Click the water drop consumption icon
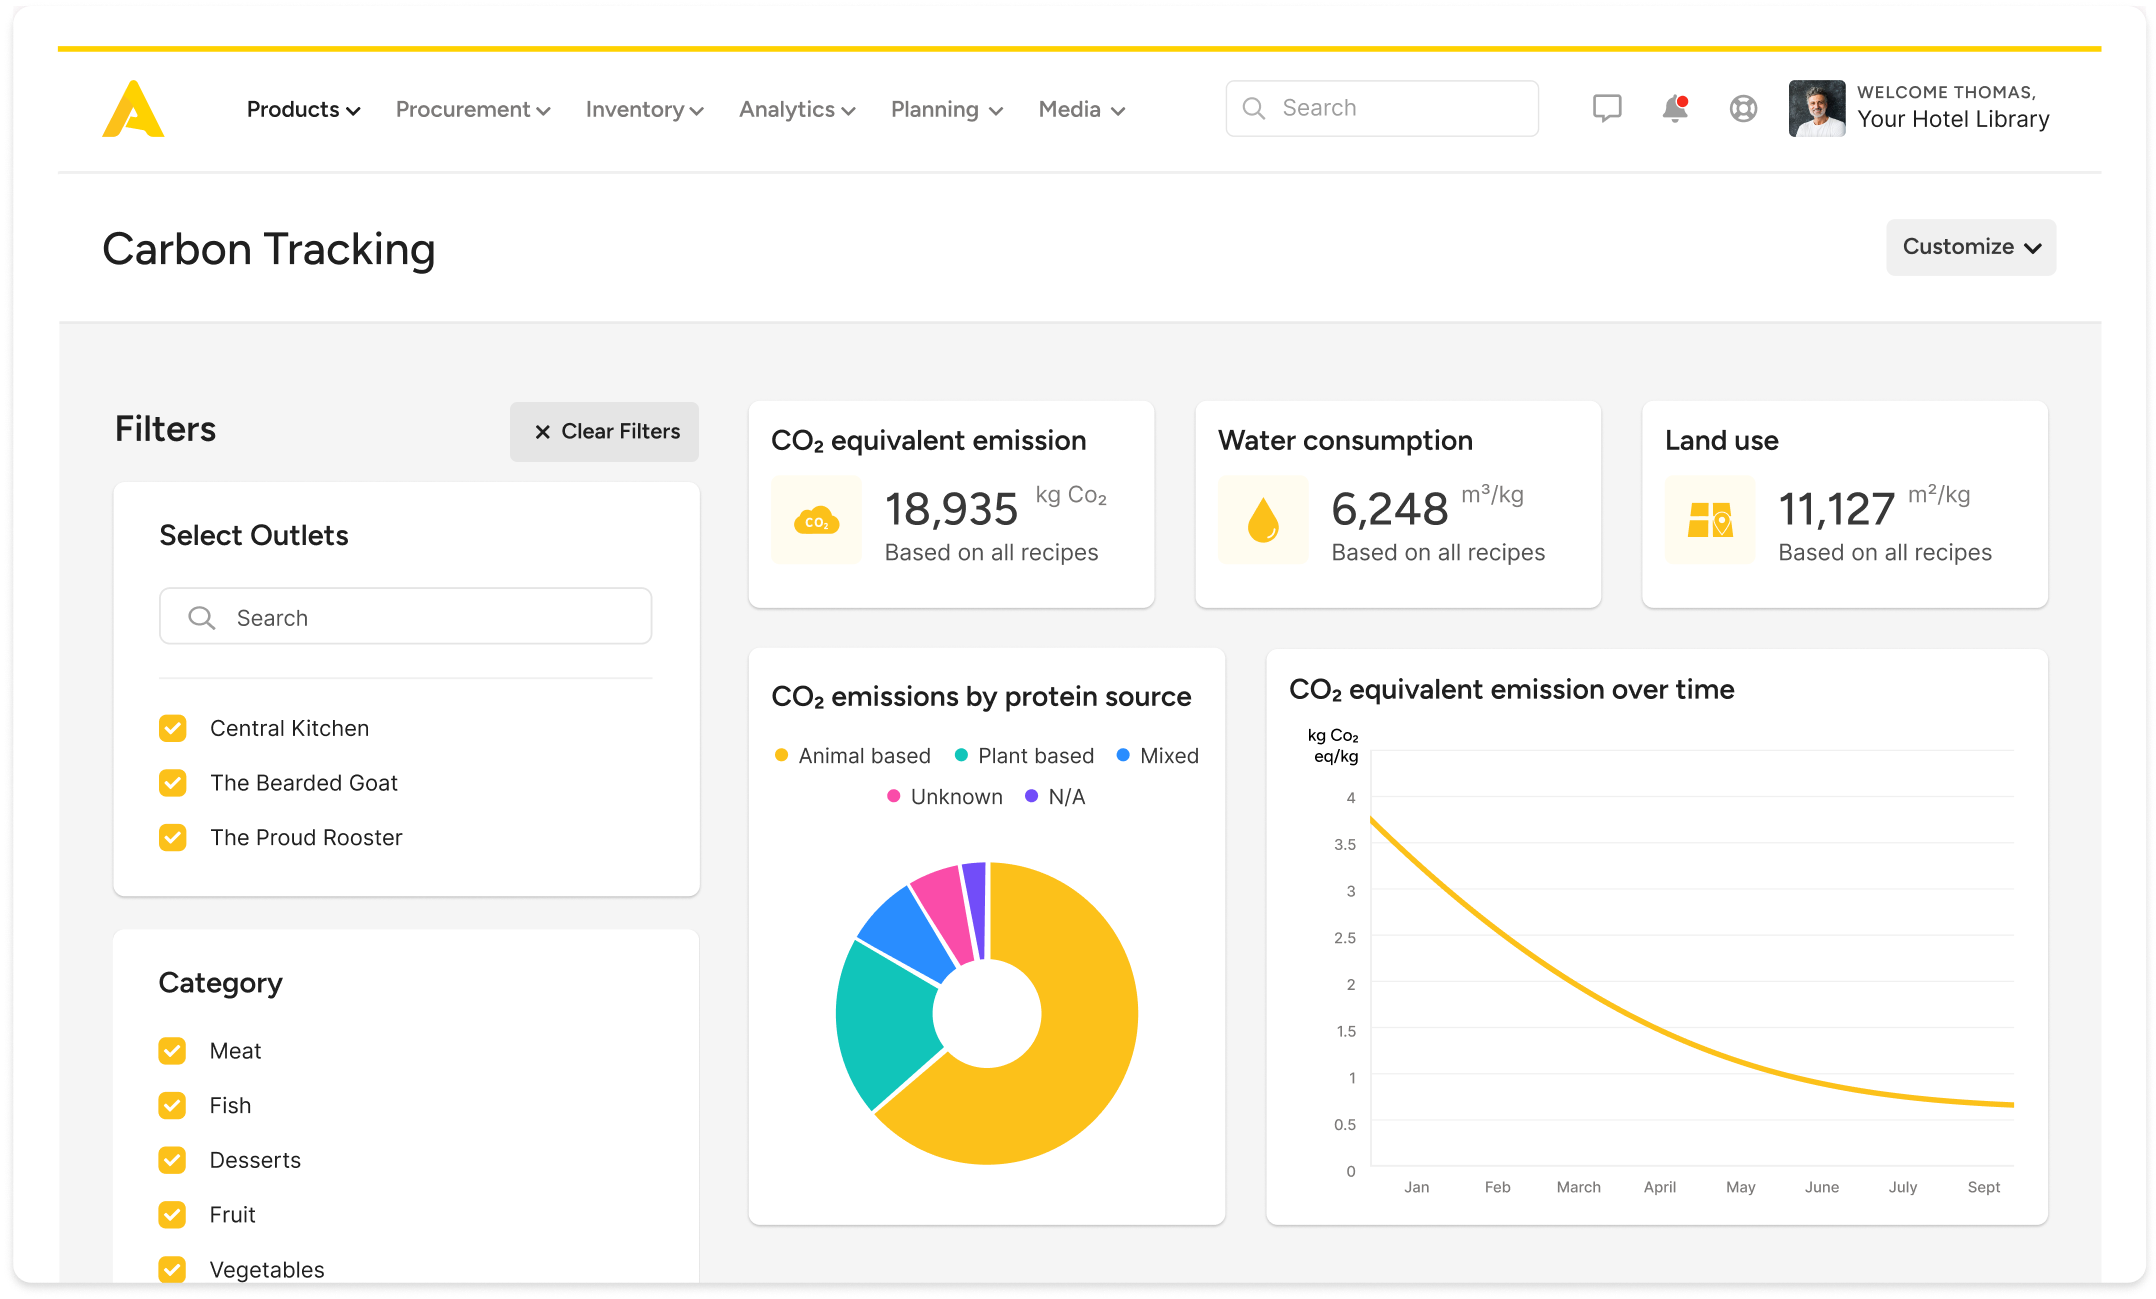 point(1263,520)
